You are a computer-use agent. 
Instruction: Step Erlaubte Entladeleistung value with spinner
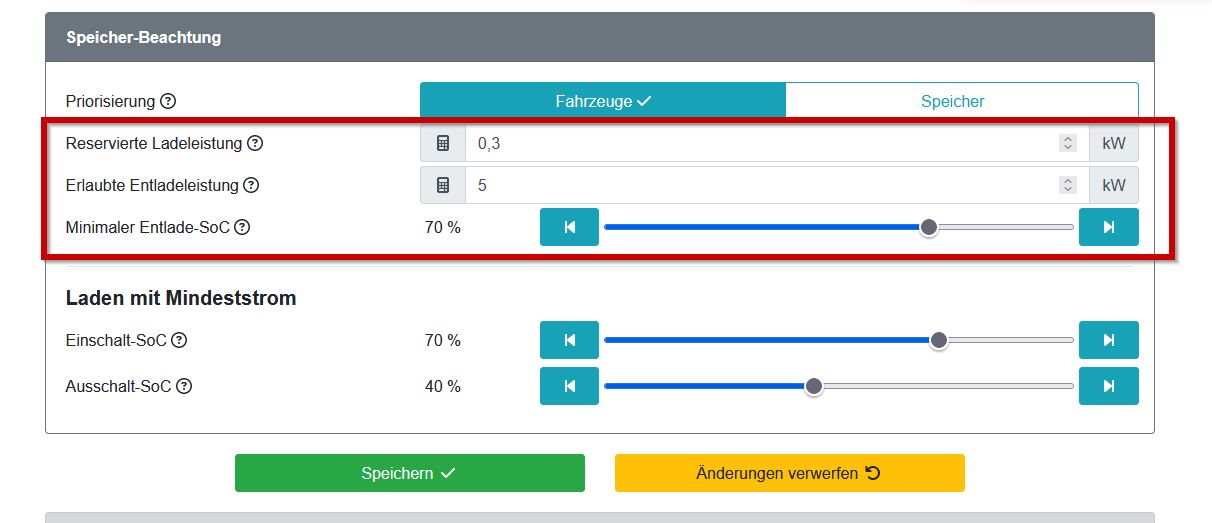point(1068,185)
